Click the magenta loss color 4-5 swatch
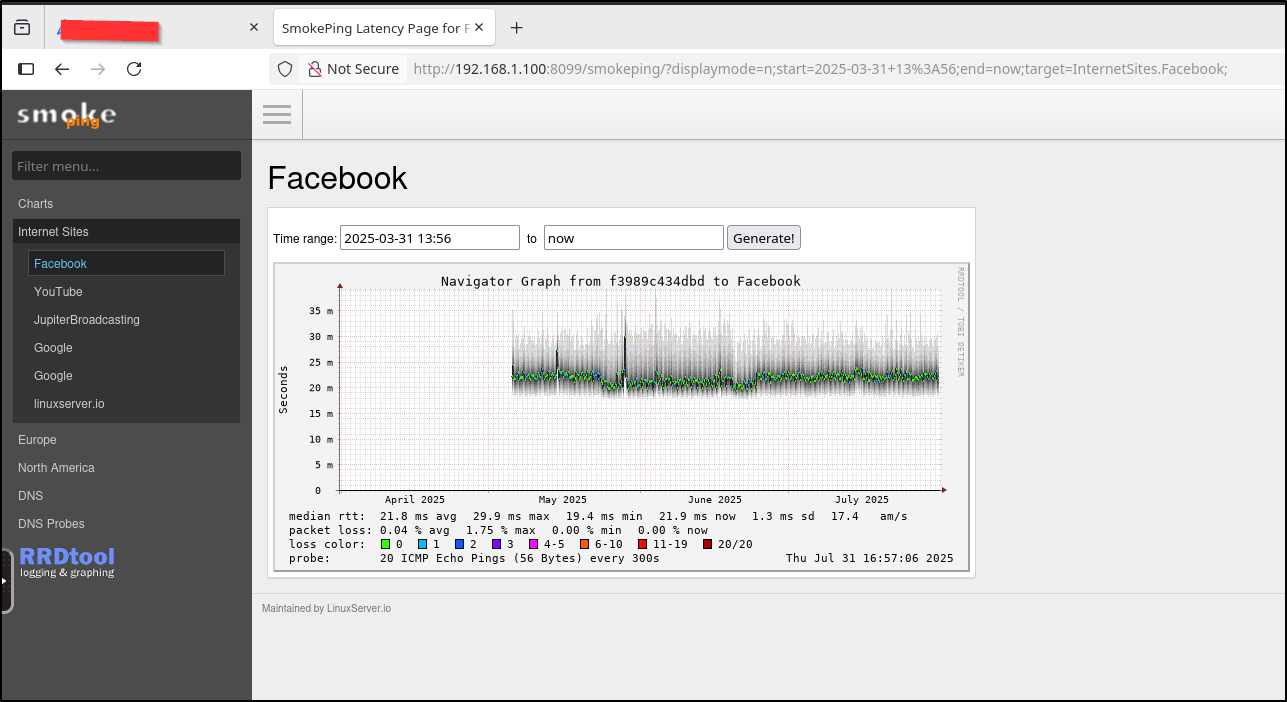The height and width of the screenshot is (702, 1287). pyautogui.click(x=534, y=544)
